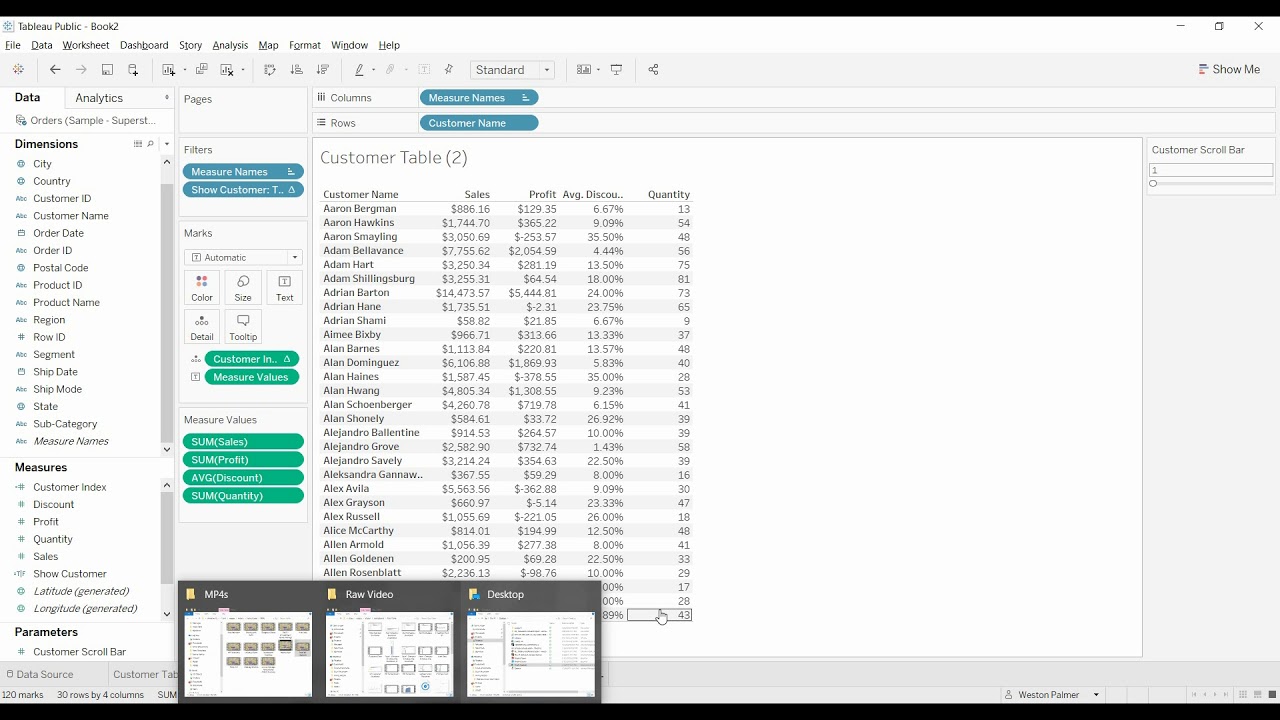Click the Tableau start page logo icon
This screenshot has height=720, width=1280.
18,70
